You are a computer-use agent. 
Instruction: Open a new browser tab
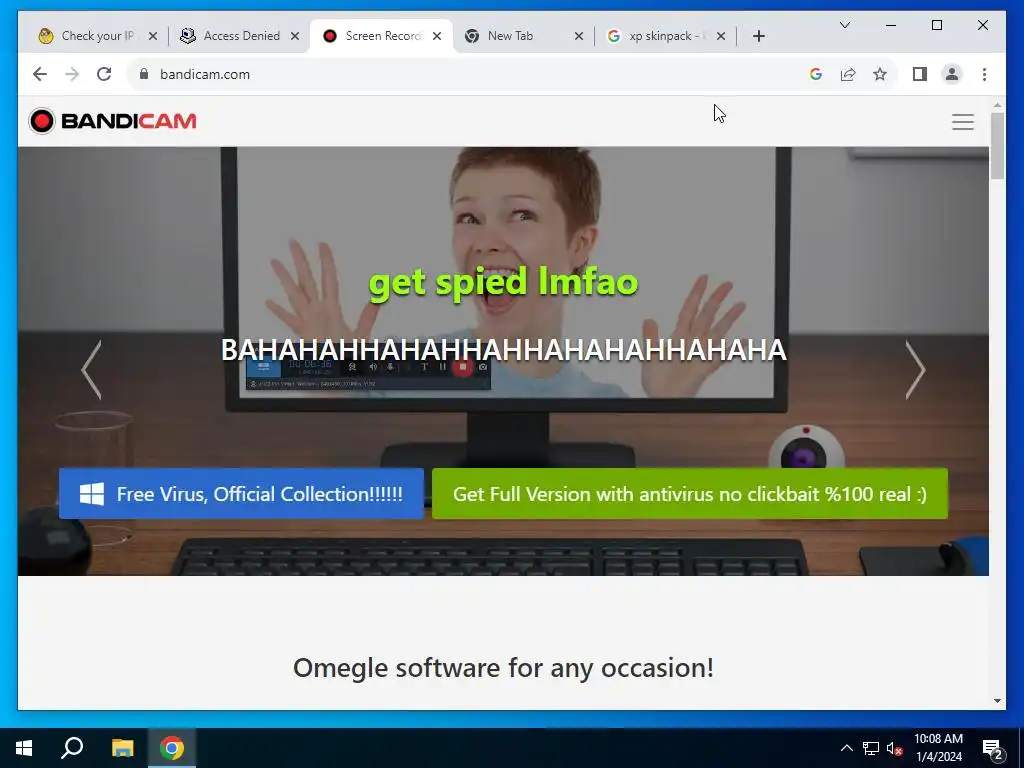[758, 36]
